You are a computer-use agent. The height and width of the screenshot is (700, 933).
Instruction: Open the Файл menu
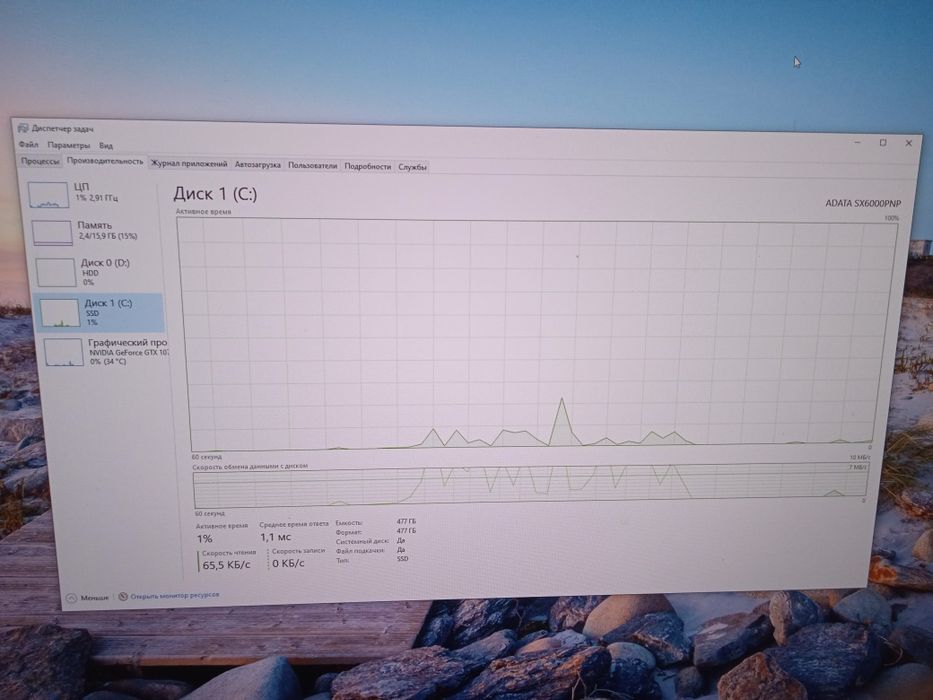click(x=28, y=145)
